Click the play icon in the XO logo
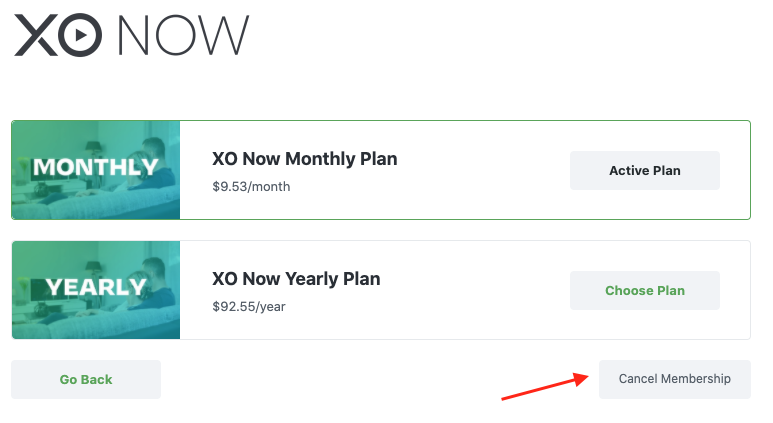This screenshot has width=773, height=423. [81, 35]
